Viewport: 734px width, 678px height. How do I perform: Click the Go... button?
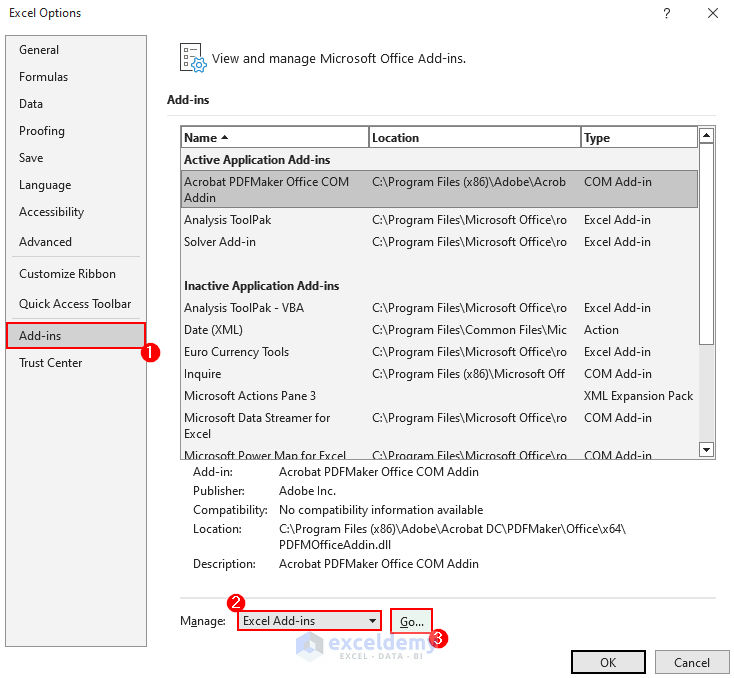coord(411,621)
